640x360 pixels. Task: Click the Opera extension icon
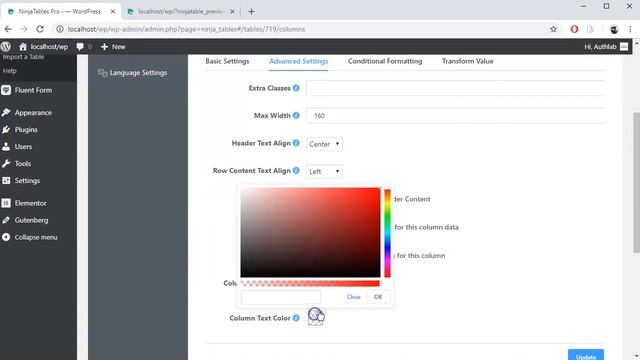click(574, 29)
